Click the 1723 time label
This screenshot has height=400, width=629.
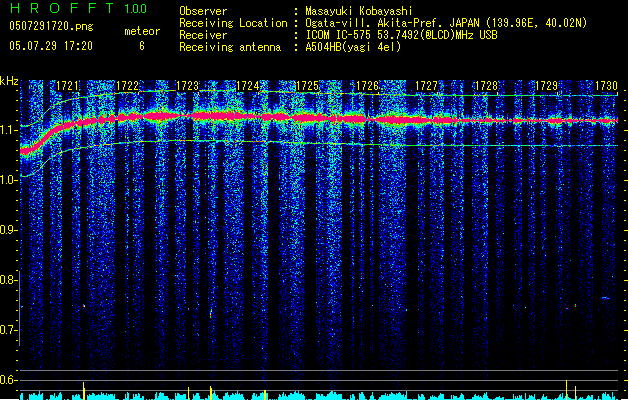(187, 86)
